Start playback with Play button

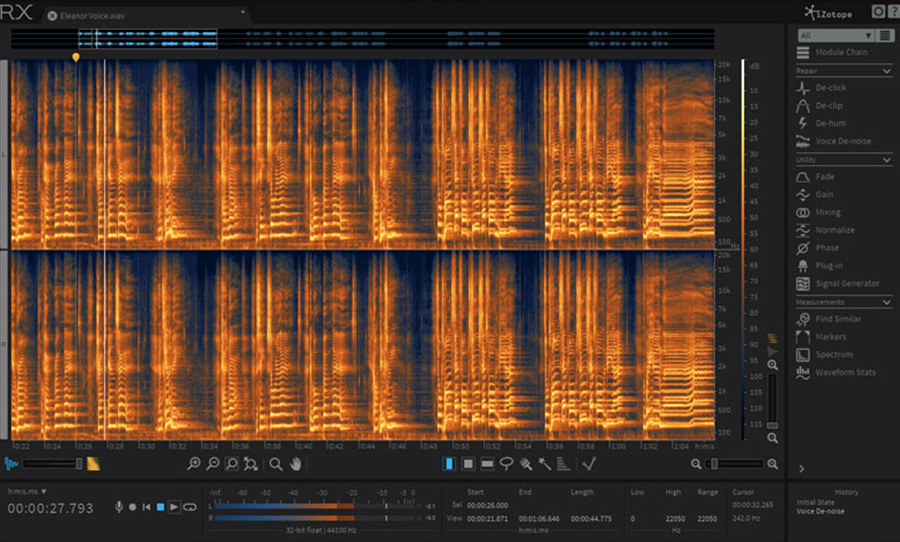coord(174,507)
